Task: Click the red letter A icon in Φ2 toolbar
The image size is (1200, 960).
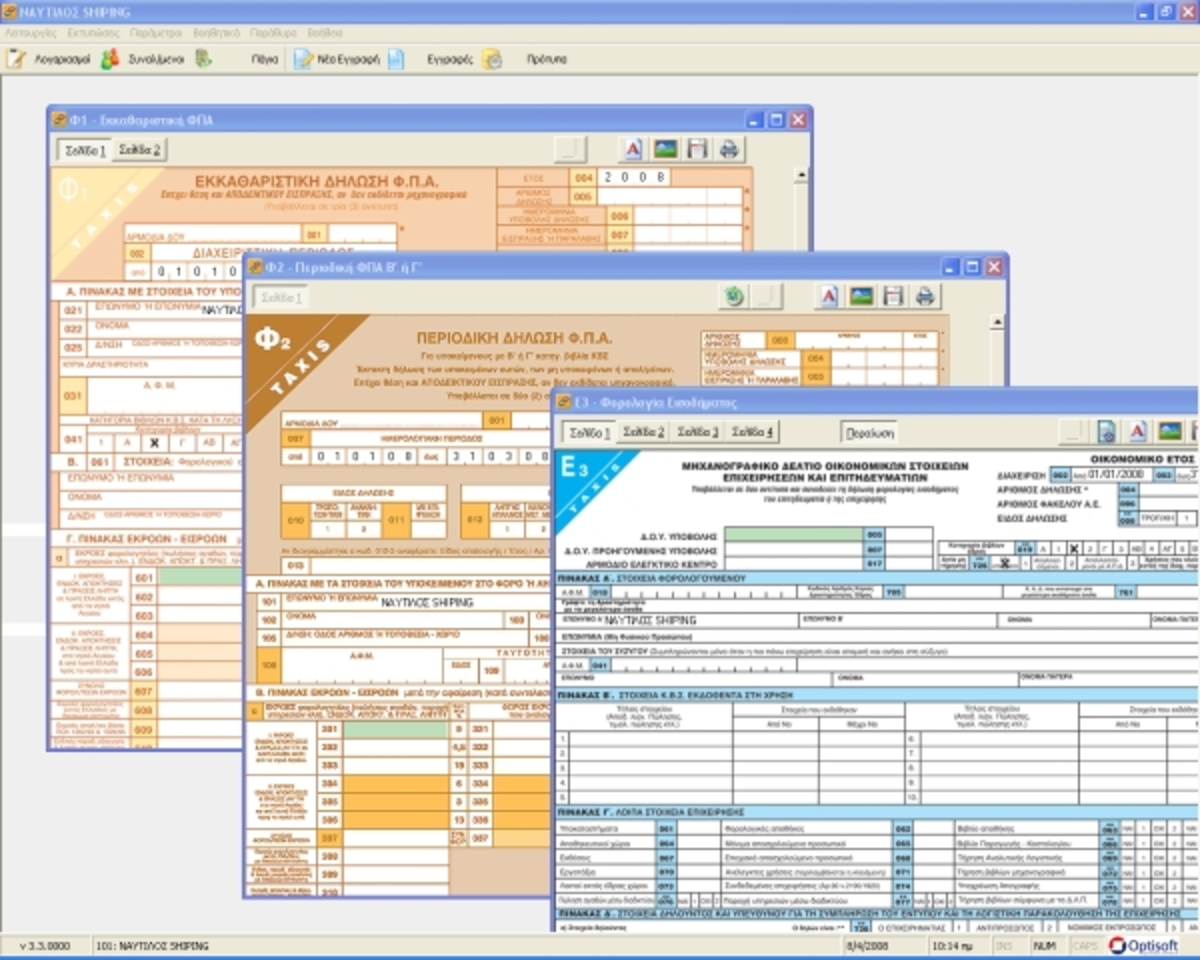Action: pyautogui.click(x=829, y=296)
